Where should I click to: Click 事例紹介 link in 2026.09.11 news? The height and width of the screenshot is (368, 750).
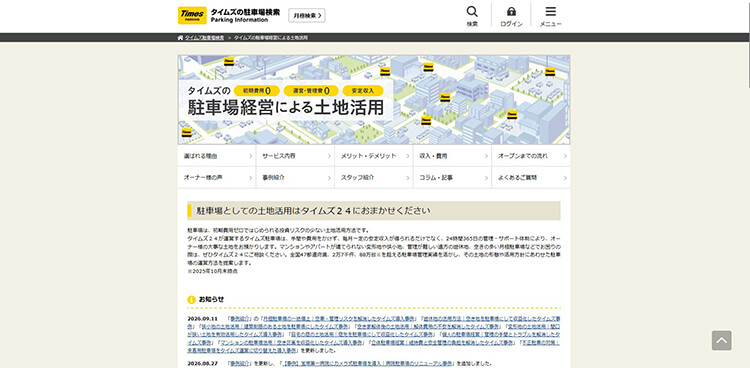point(241,318)
